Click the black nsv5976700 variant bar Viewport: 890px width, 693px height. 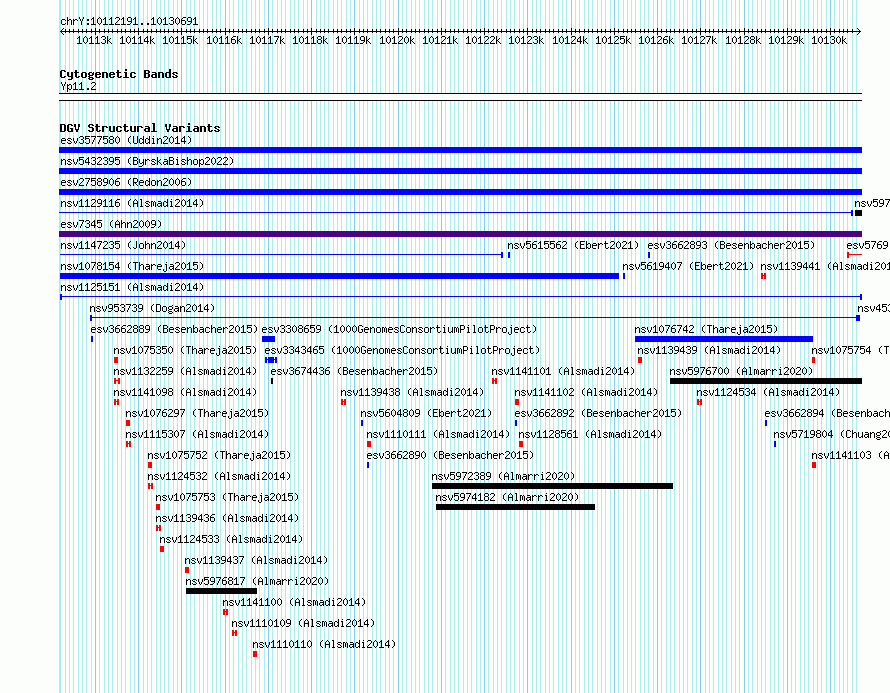click(766, 381)
